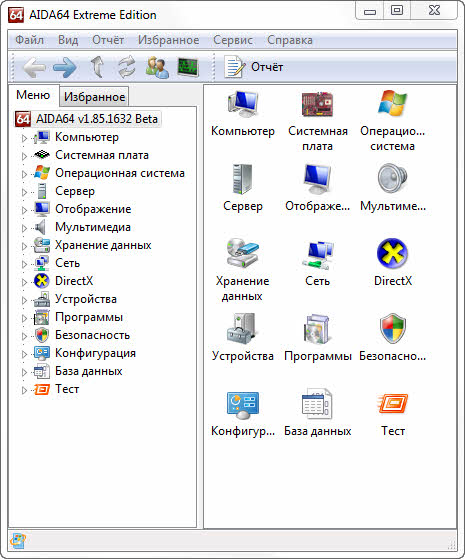The height and width of the screenshot is (559, 465).
Task: Minimize the AIDA64 window
Action: pyautogui.click(x=370, y=10)
